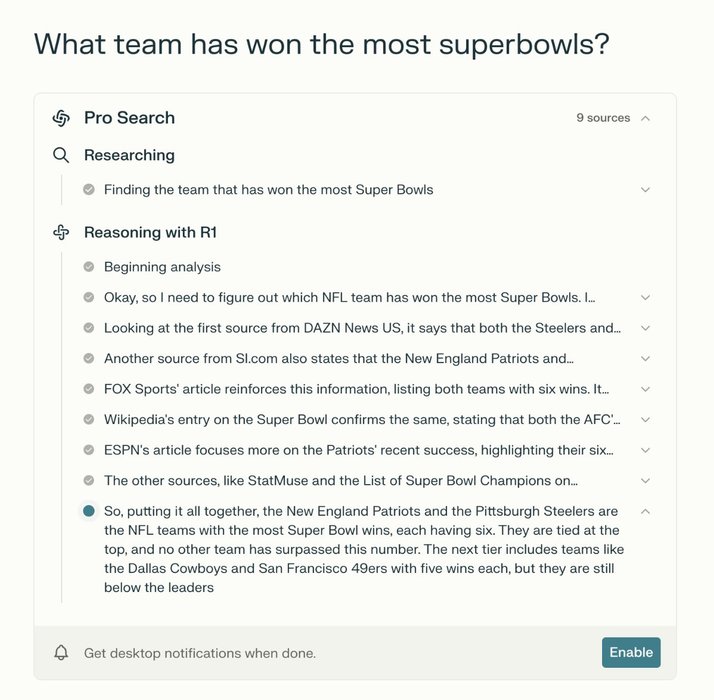Expand the ESPN article reasoning step
This screenshot has height=700, width=714.
pos(645,450)
